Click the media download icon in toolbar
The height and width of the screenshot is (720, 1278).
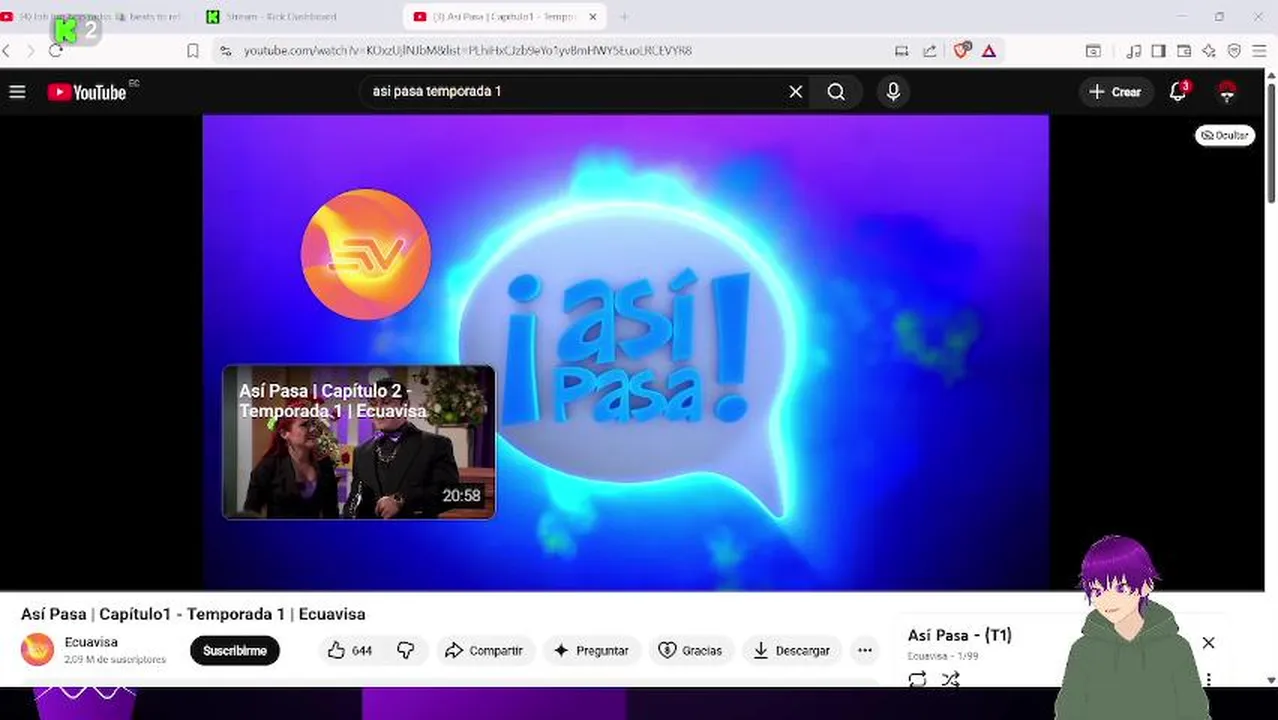coord(1093,50)
